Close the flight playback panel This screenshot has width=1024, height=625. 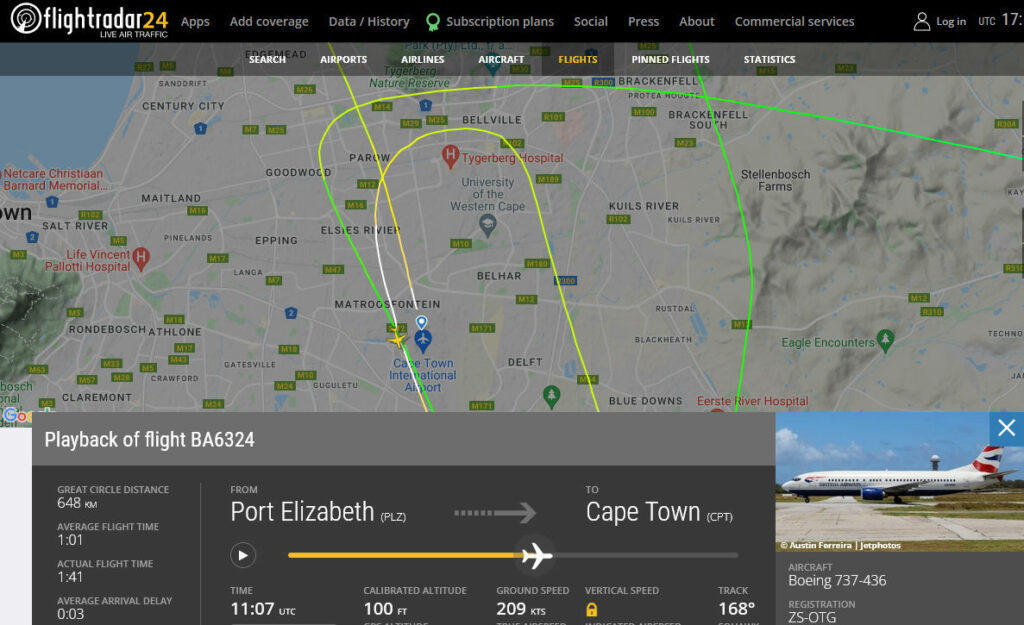click(x=1006, y=428)
